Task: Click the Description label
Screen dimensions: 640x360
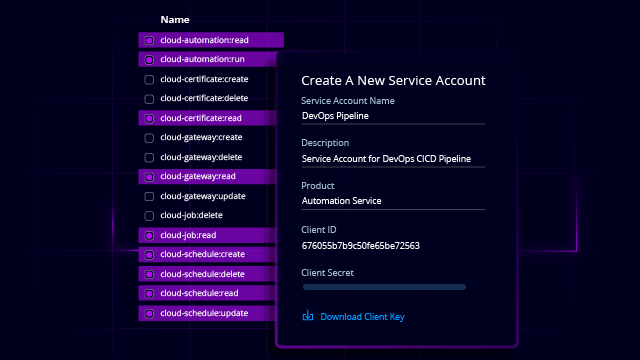Action: 325,143
